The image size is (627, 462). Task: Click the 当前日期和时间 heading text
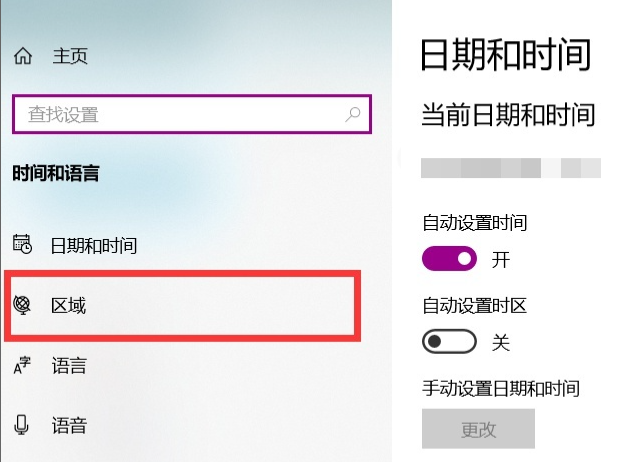pos(508,114)
